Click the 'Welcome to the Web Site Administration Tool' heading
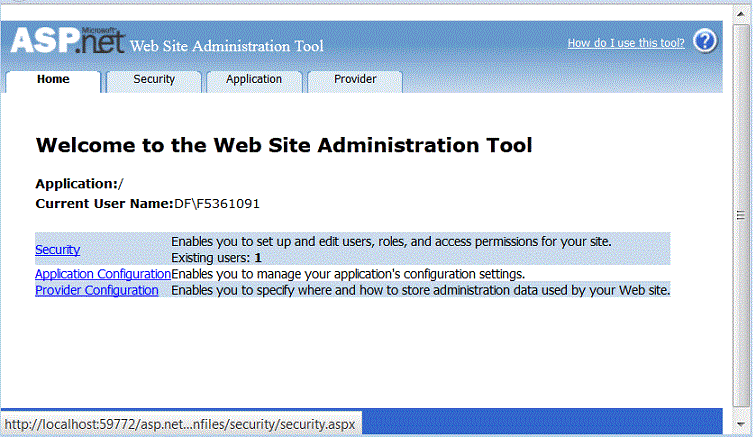The height and width of the screenshot is (437, 756). tap(284, 145)
